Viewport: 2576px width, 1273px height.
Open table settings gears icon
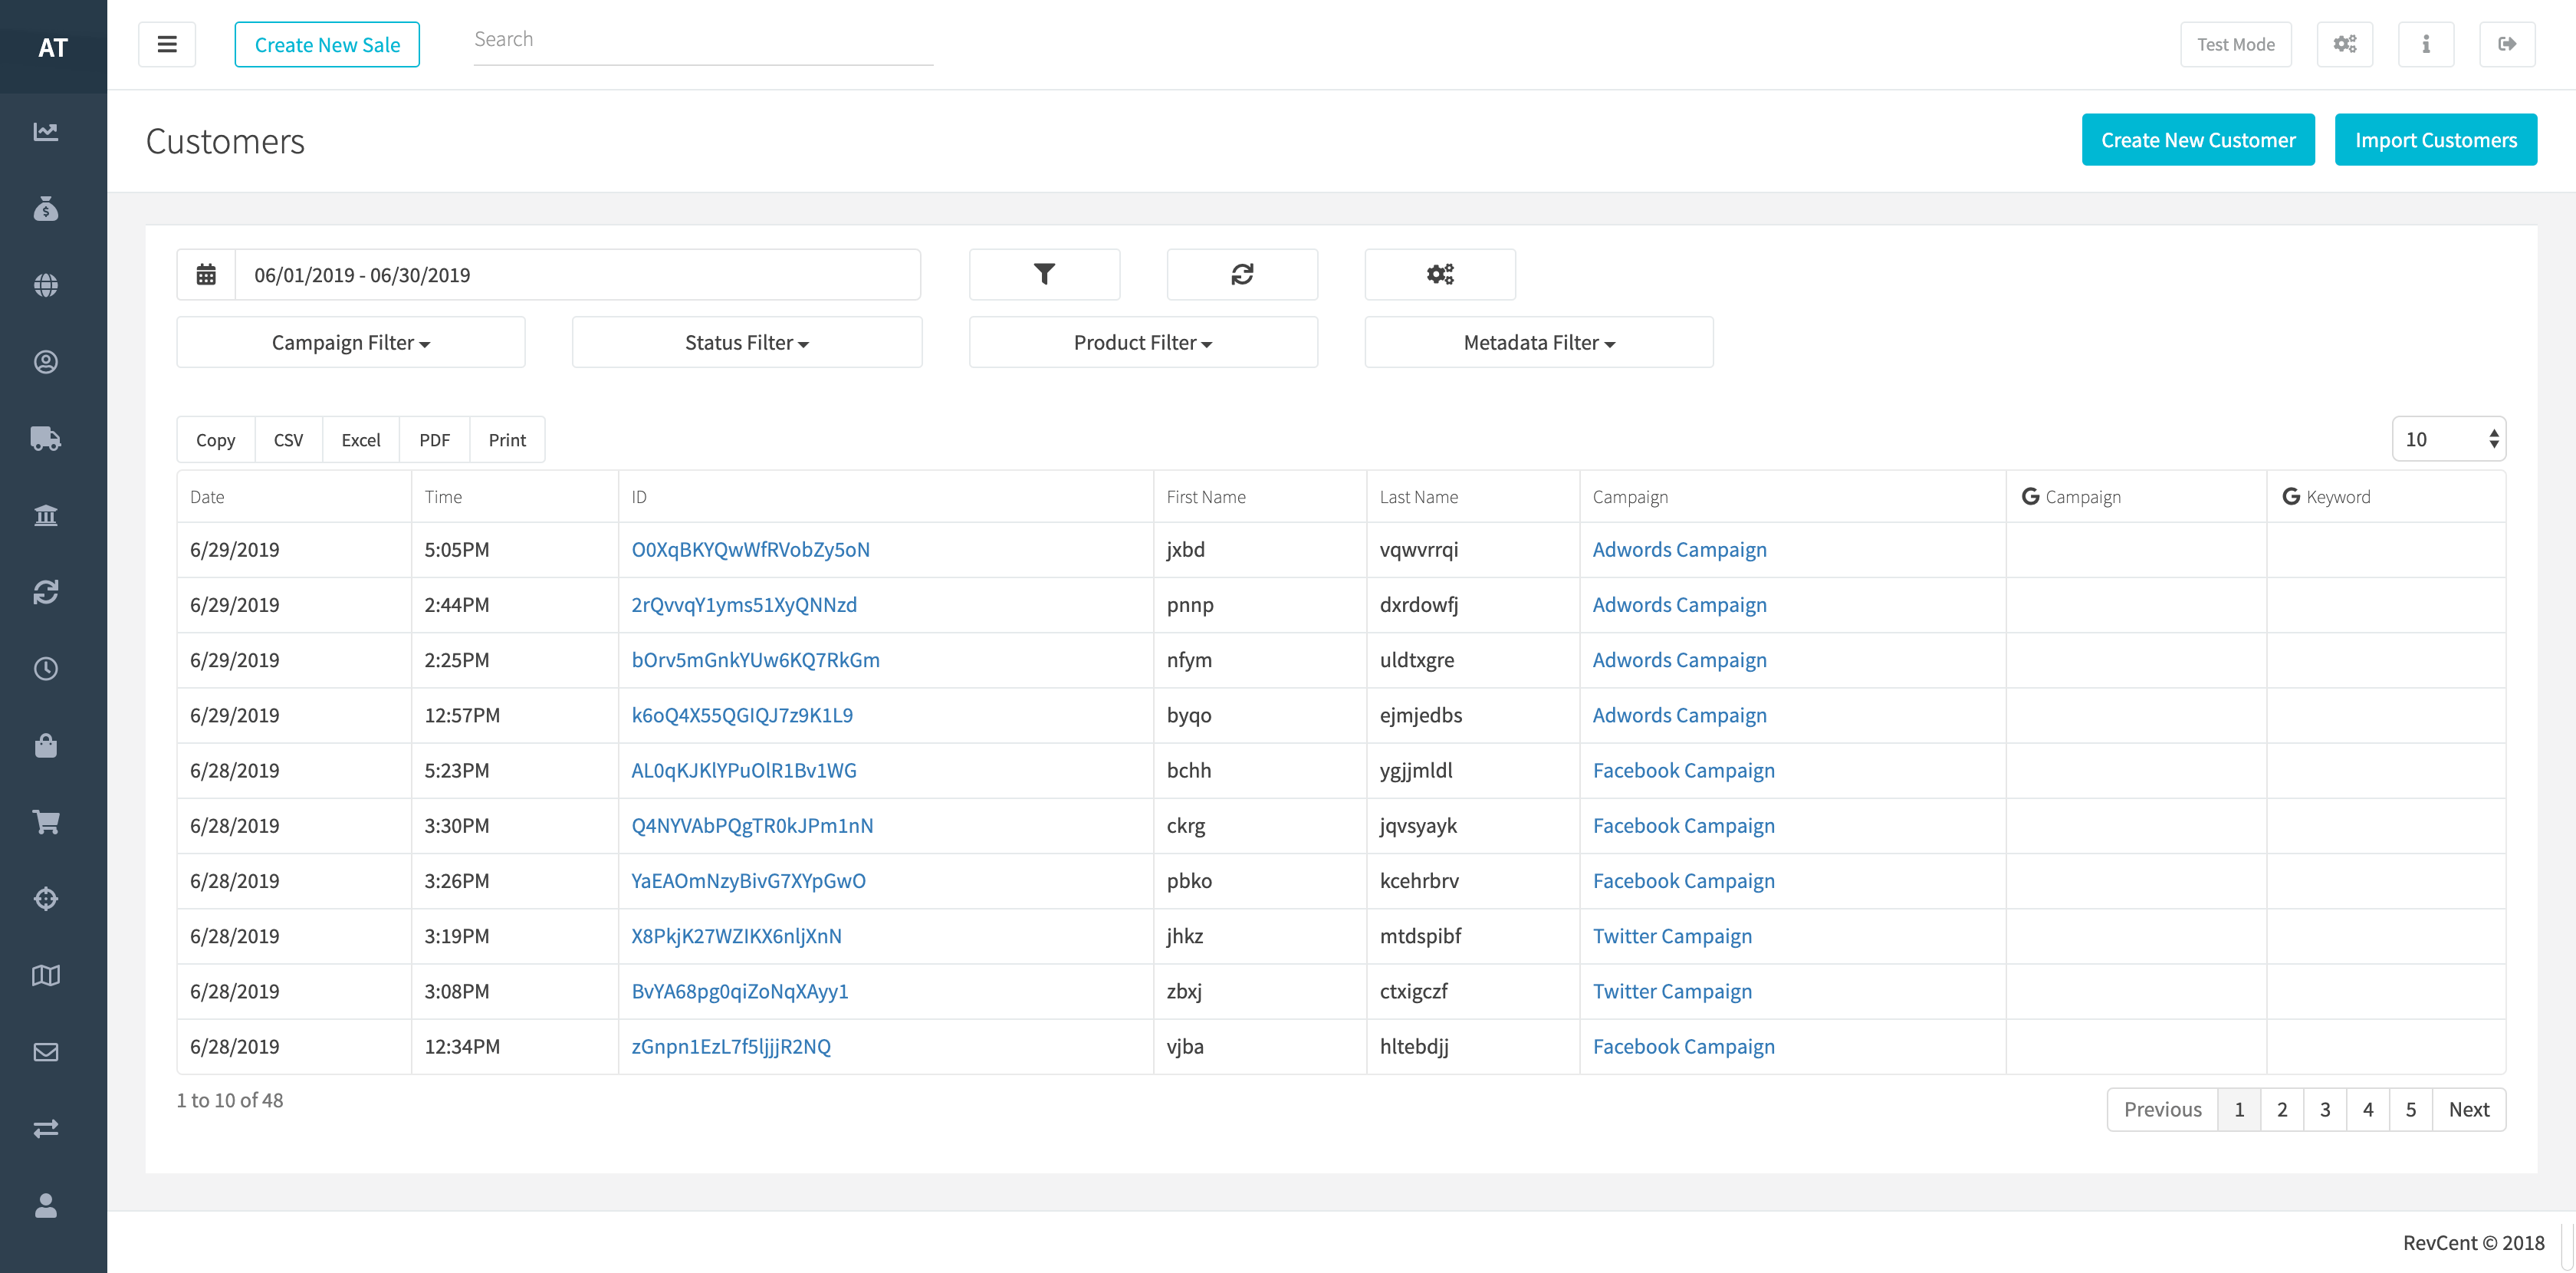1440,274
